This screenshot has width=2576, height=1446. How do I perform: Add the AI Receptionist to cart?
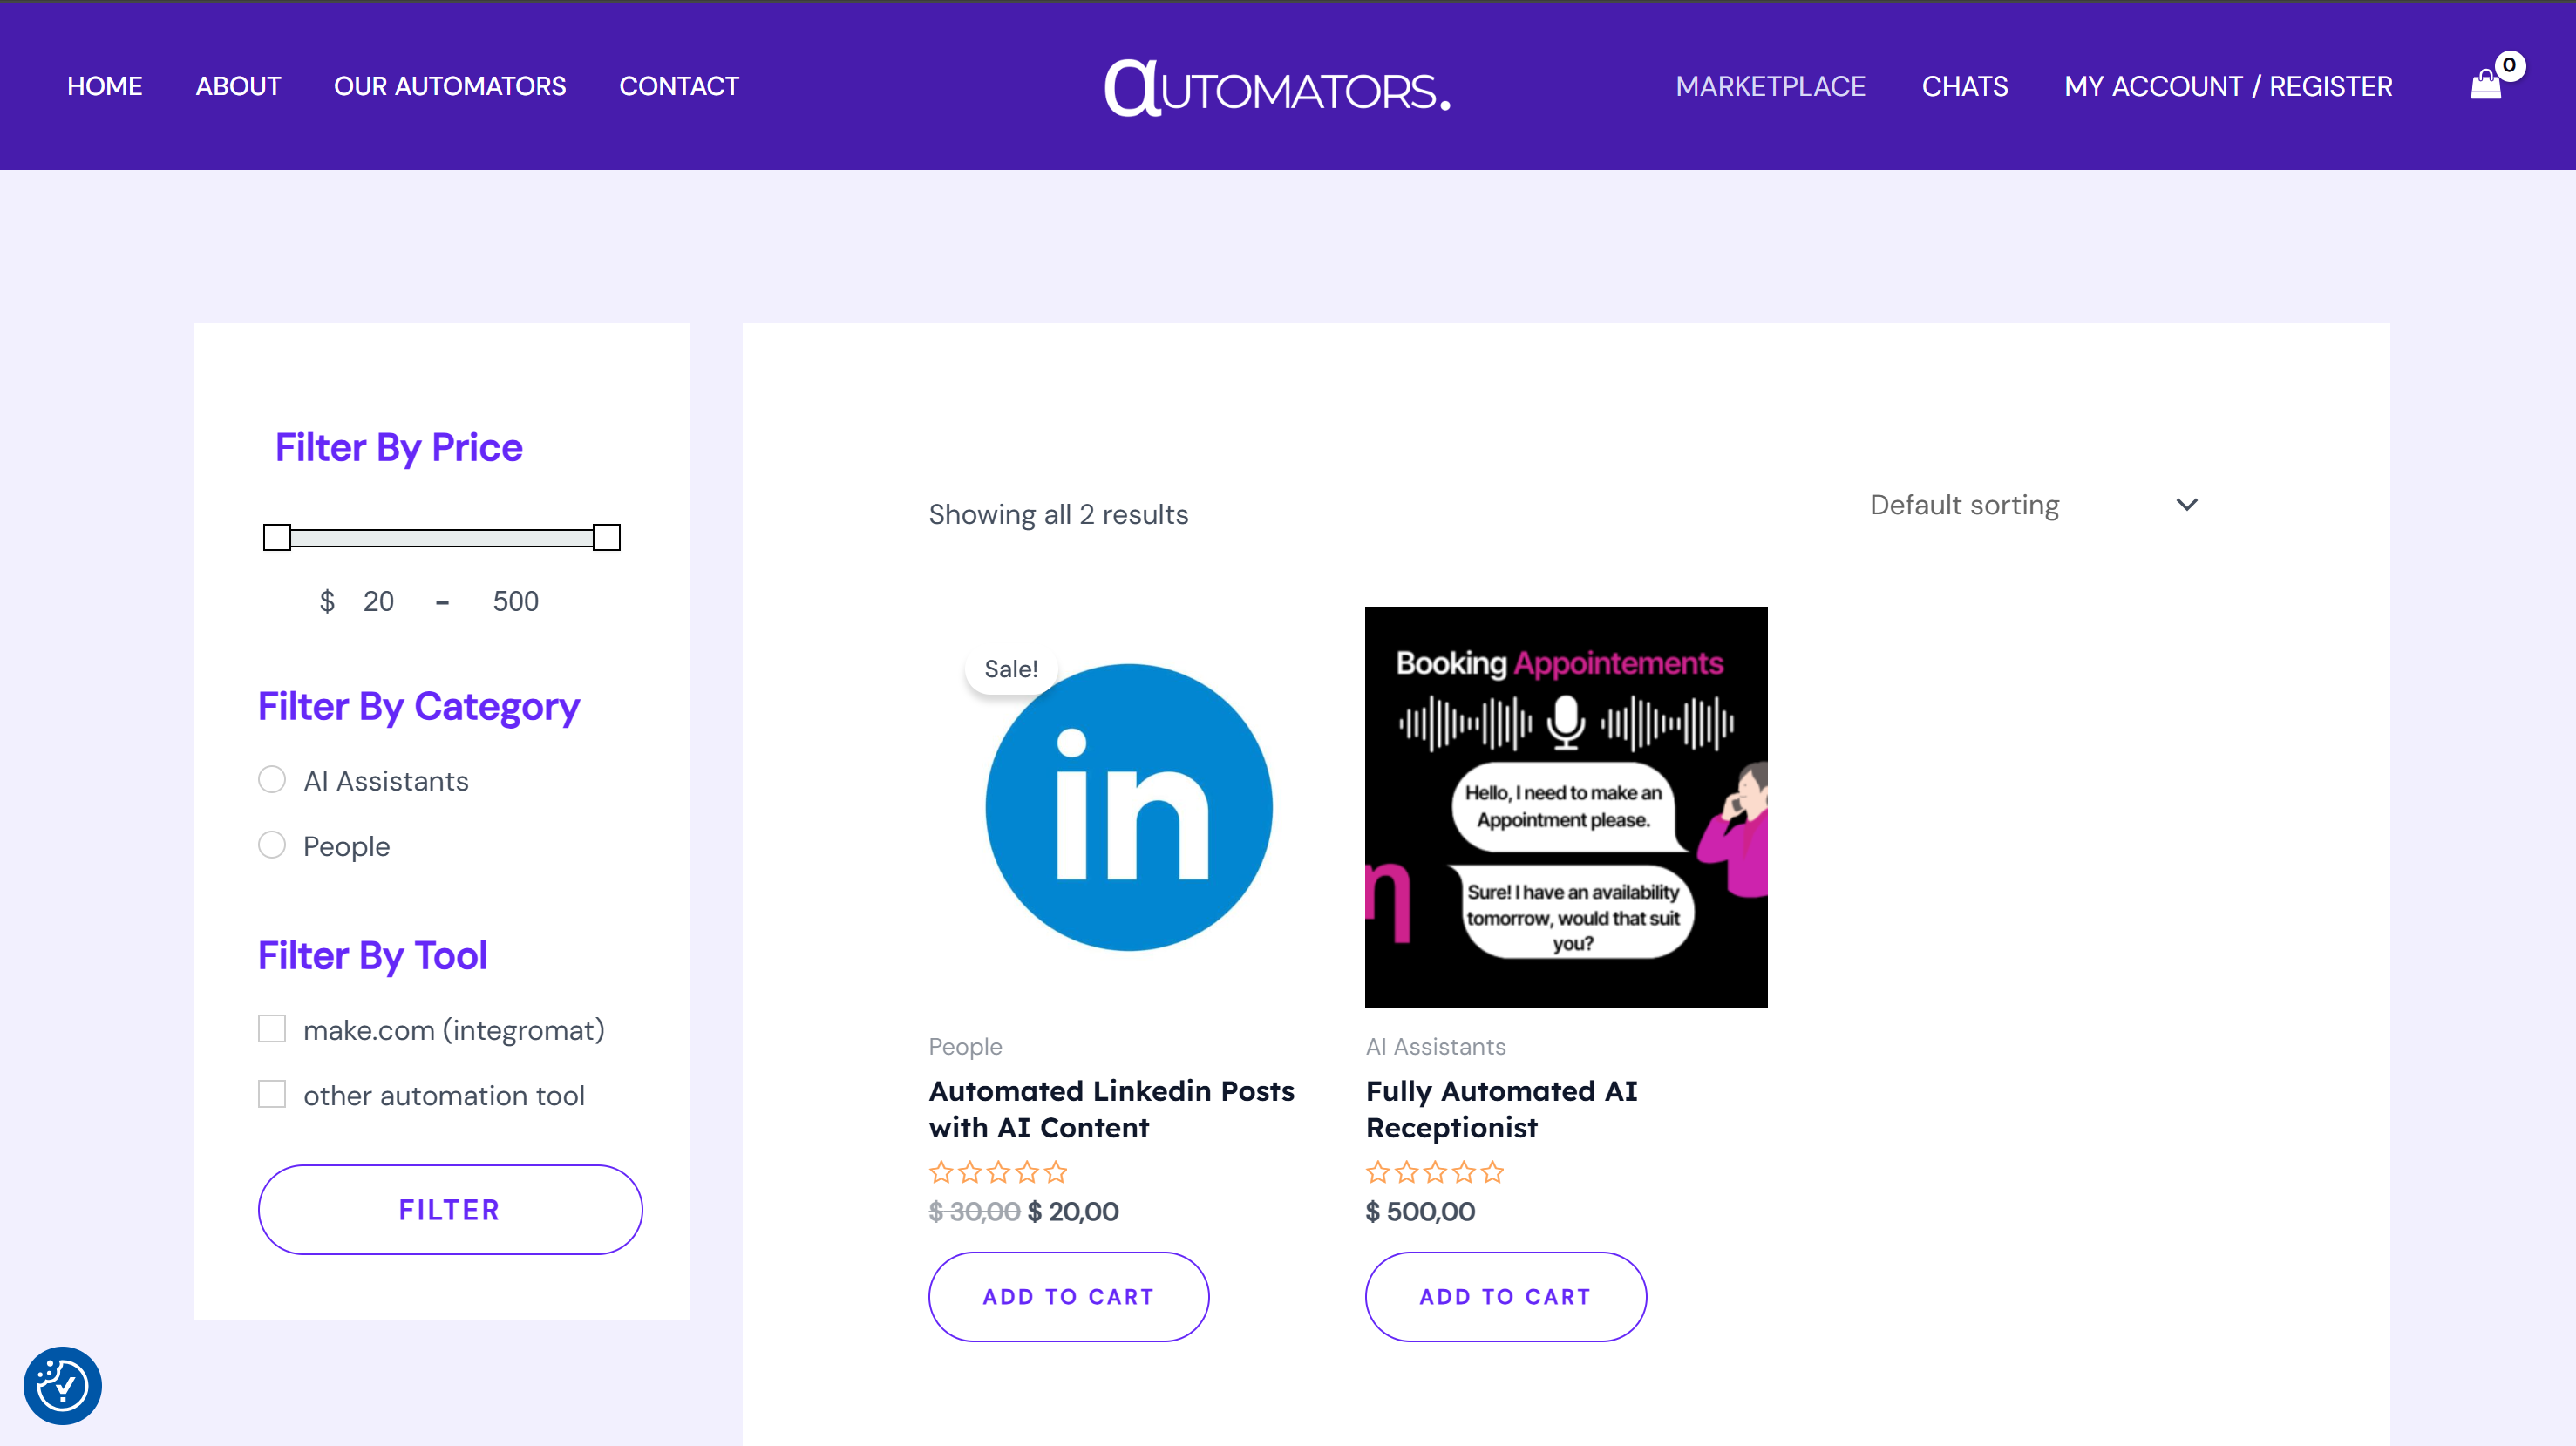coord(1505,1296)
